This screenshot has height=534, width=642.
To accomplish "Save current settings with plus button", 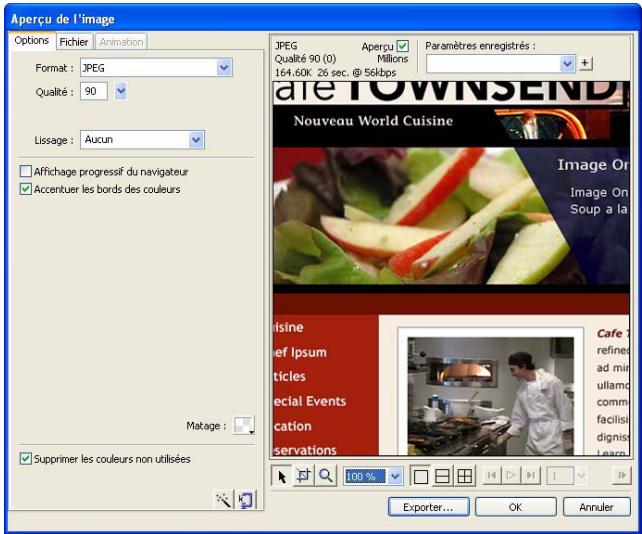I will (585, 63).
